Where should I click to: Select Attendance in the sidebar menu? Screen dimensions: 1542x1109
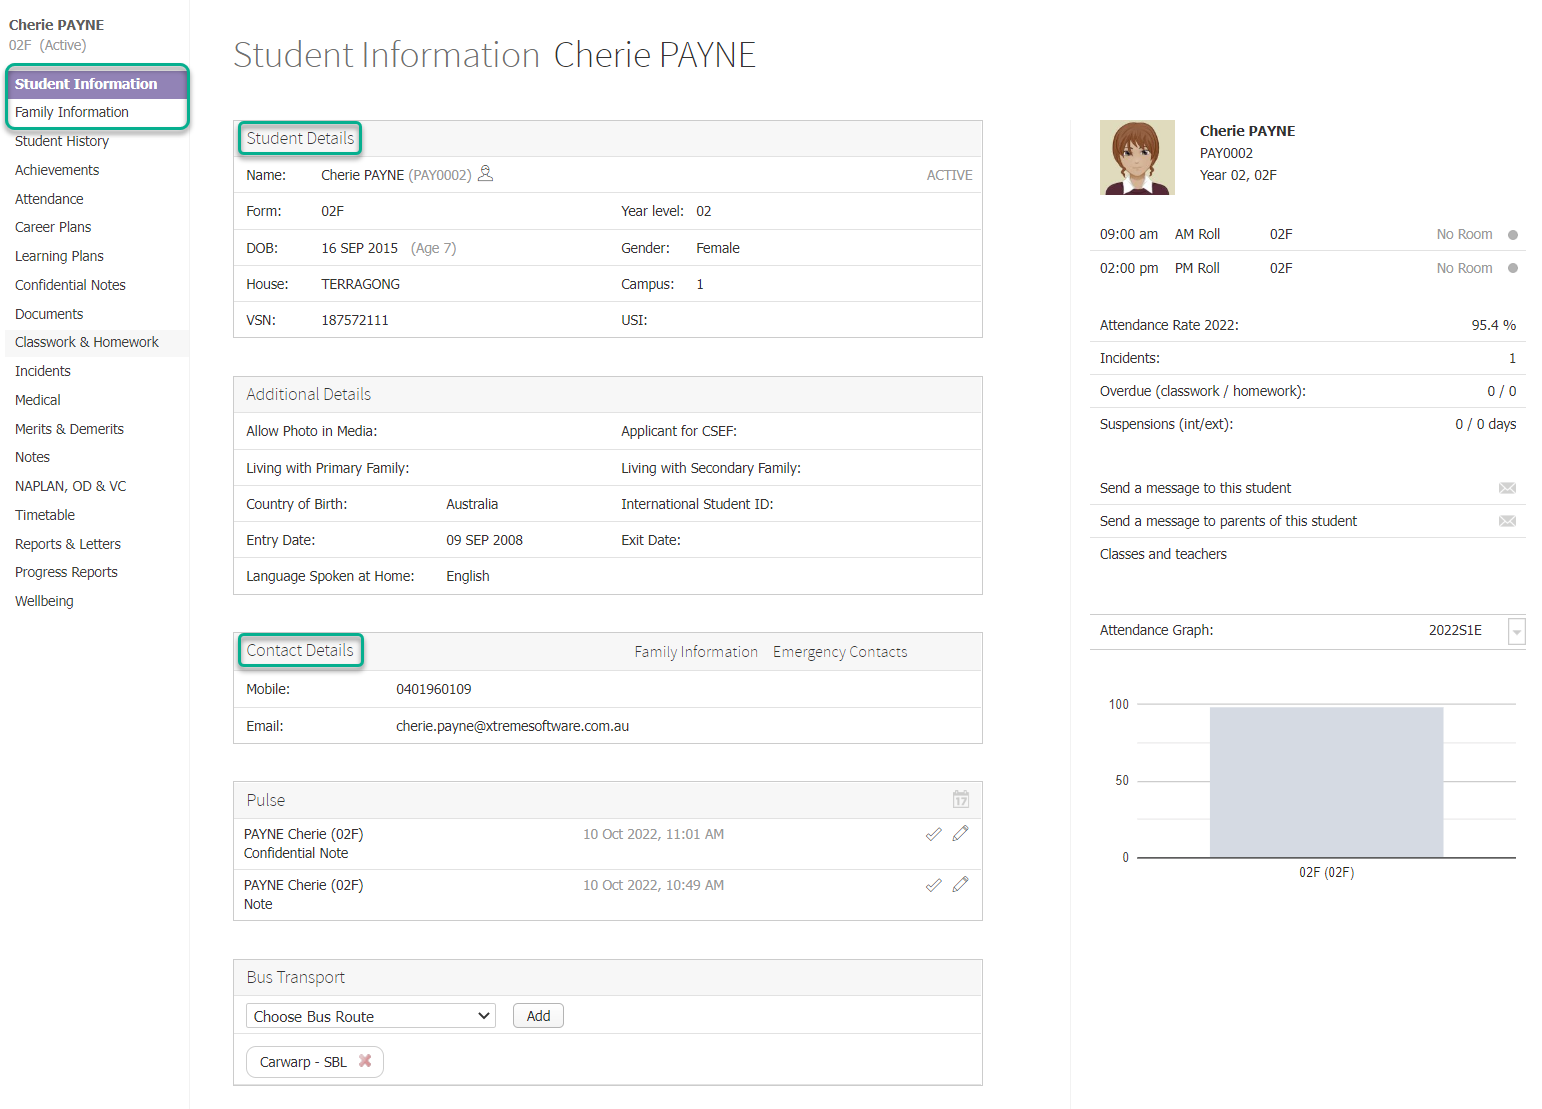pyautogui.click(x=48, y=198)
